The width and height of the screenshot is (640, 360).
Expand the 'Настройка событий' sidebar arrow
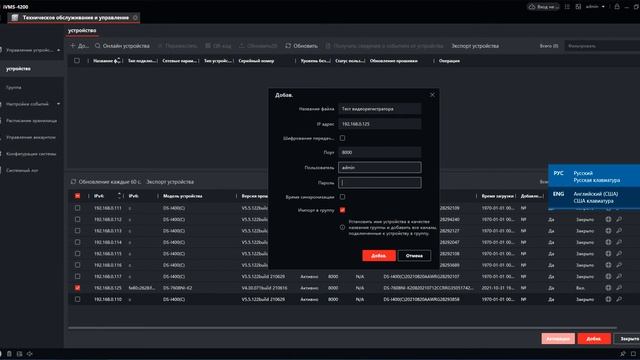58,104
